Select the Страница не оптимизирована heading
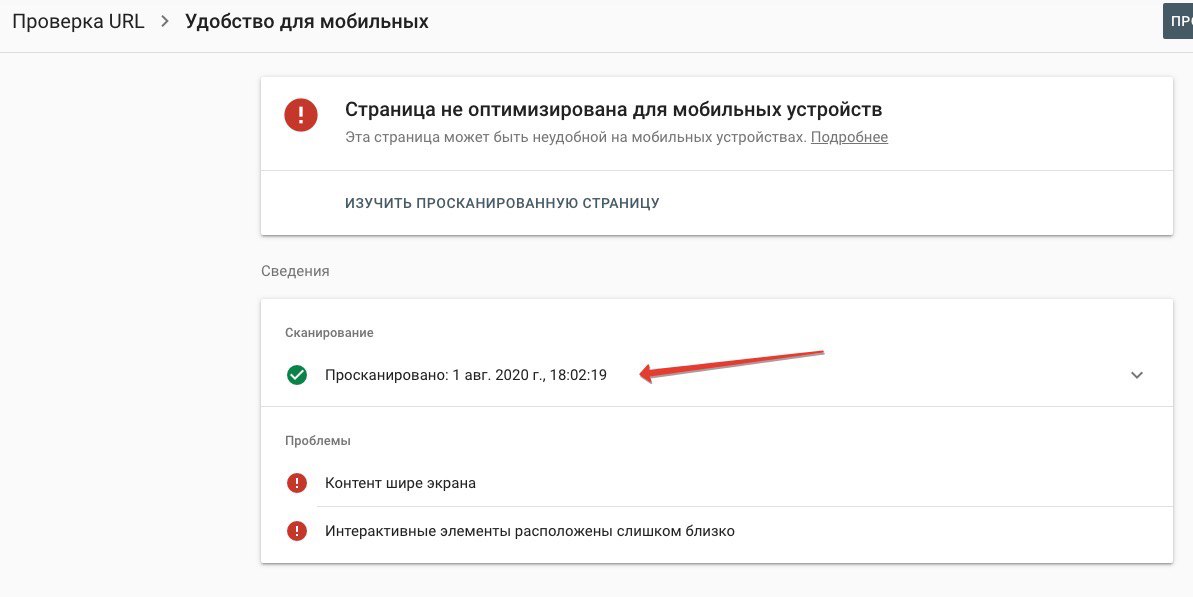Viewport: 1193px width, 597px height. click(613, 110)
